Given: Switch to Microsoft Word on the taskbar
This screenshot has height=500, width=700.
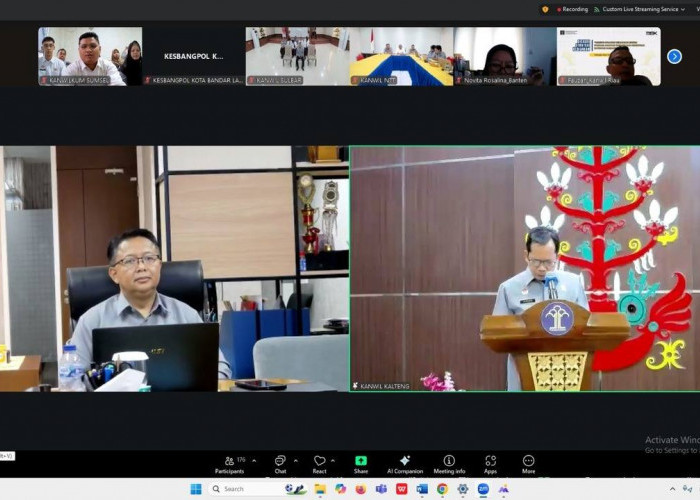Looking at the screenshot, I should [422, 489].
